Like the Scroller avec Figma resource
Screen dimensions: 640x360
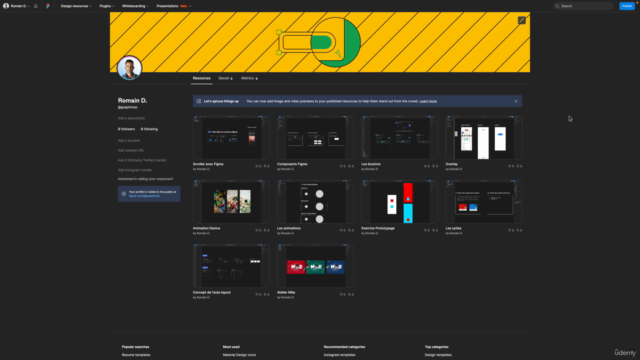point(257,166)
